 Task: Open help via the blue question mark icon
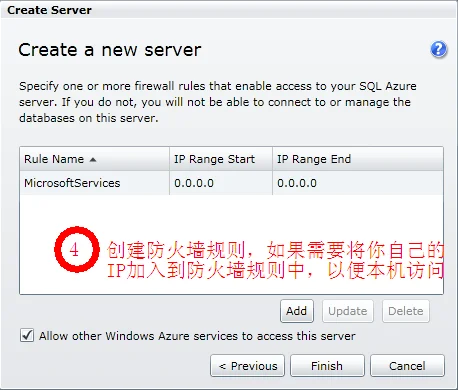click(438, 50)
